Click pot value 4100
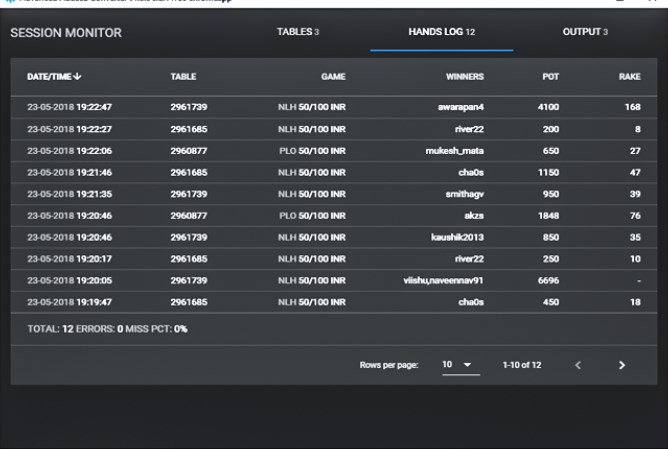668x449 pixels. [x=548, y=107]
